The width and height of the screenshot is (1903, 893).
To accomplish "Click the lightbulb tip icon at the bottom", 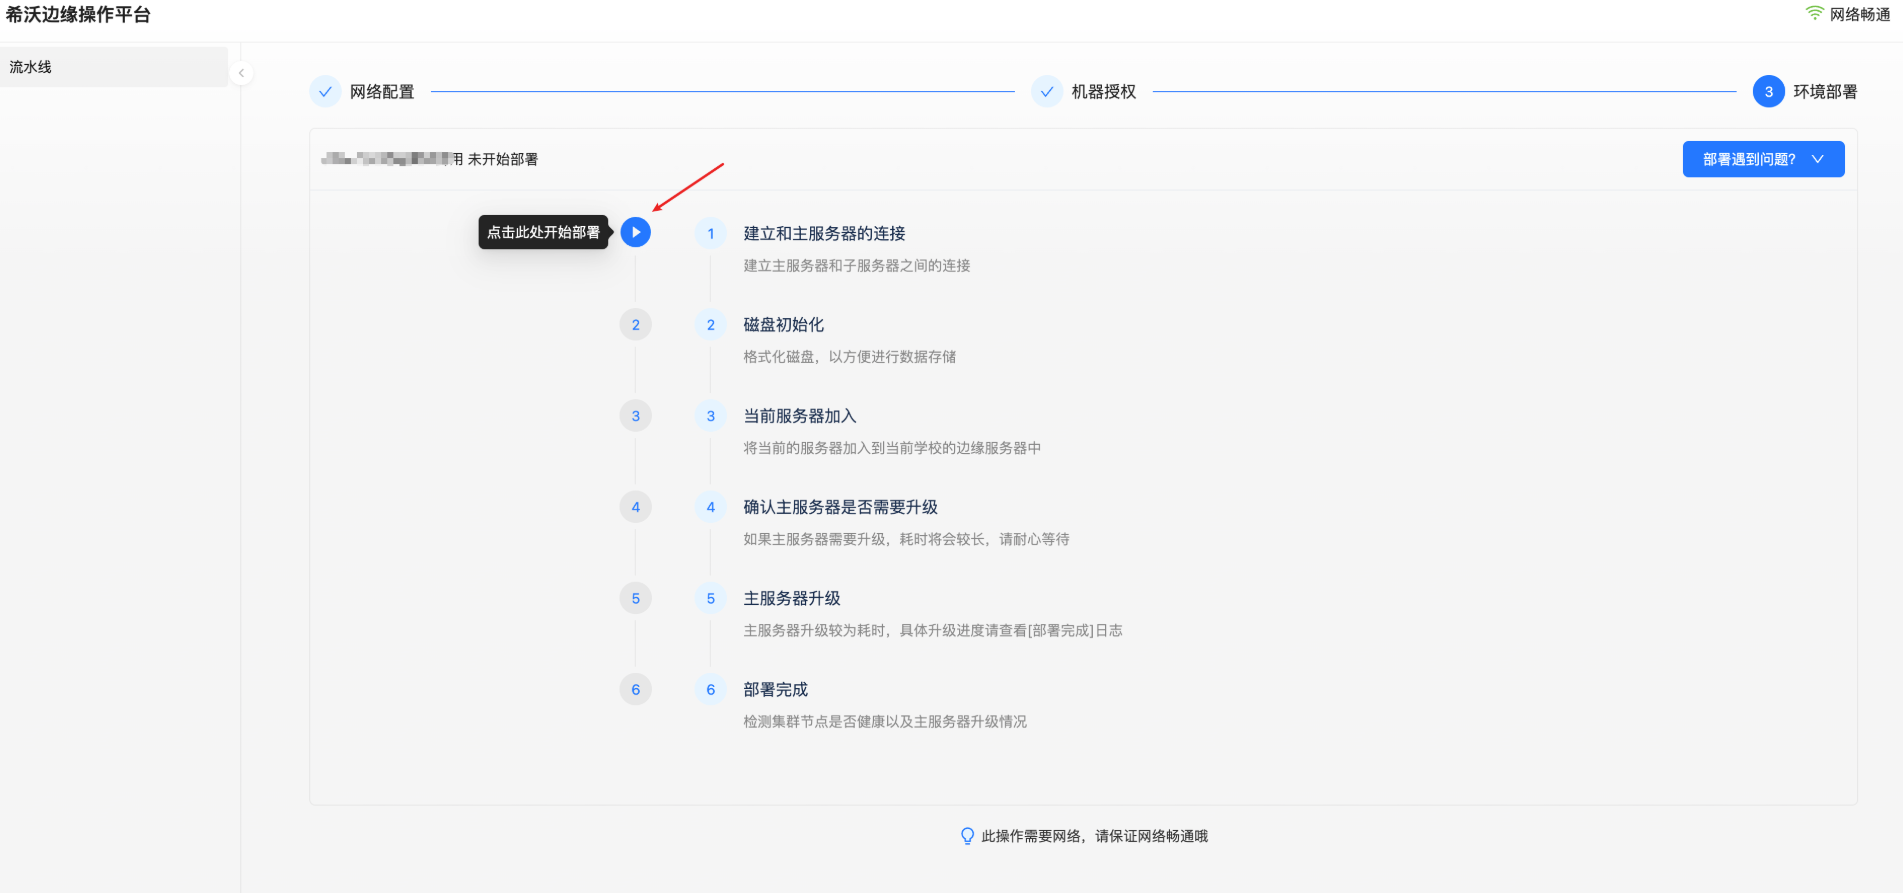I will tap(967, 836).
